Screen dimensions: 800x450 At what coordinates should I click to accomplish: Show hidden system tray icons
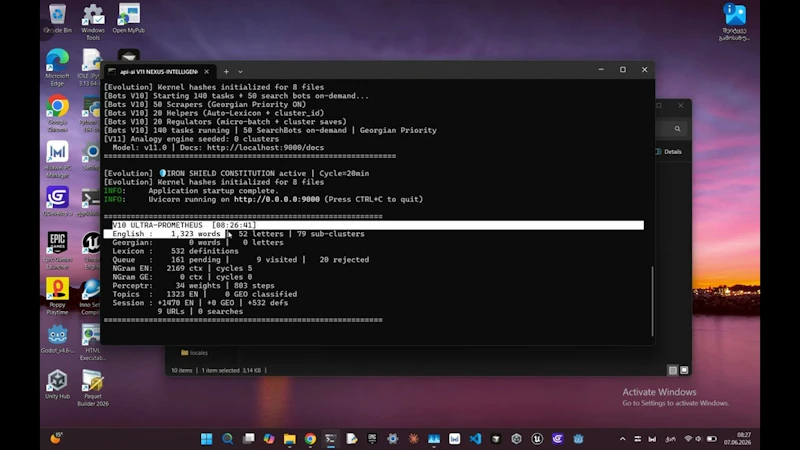[x=622, y=439]
